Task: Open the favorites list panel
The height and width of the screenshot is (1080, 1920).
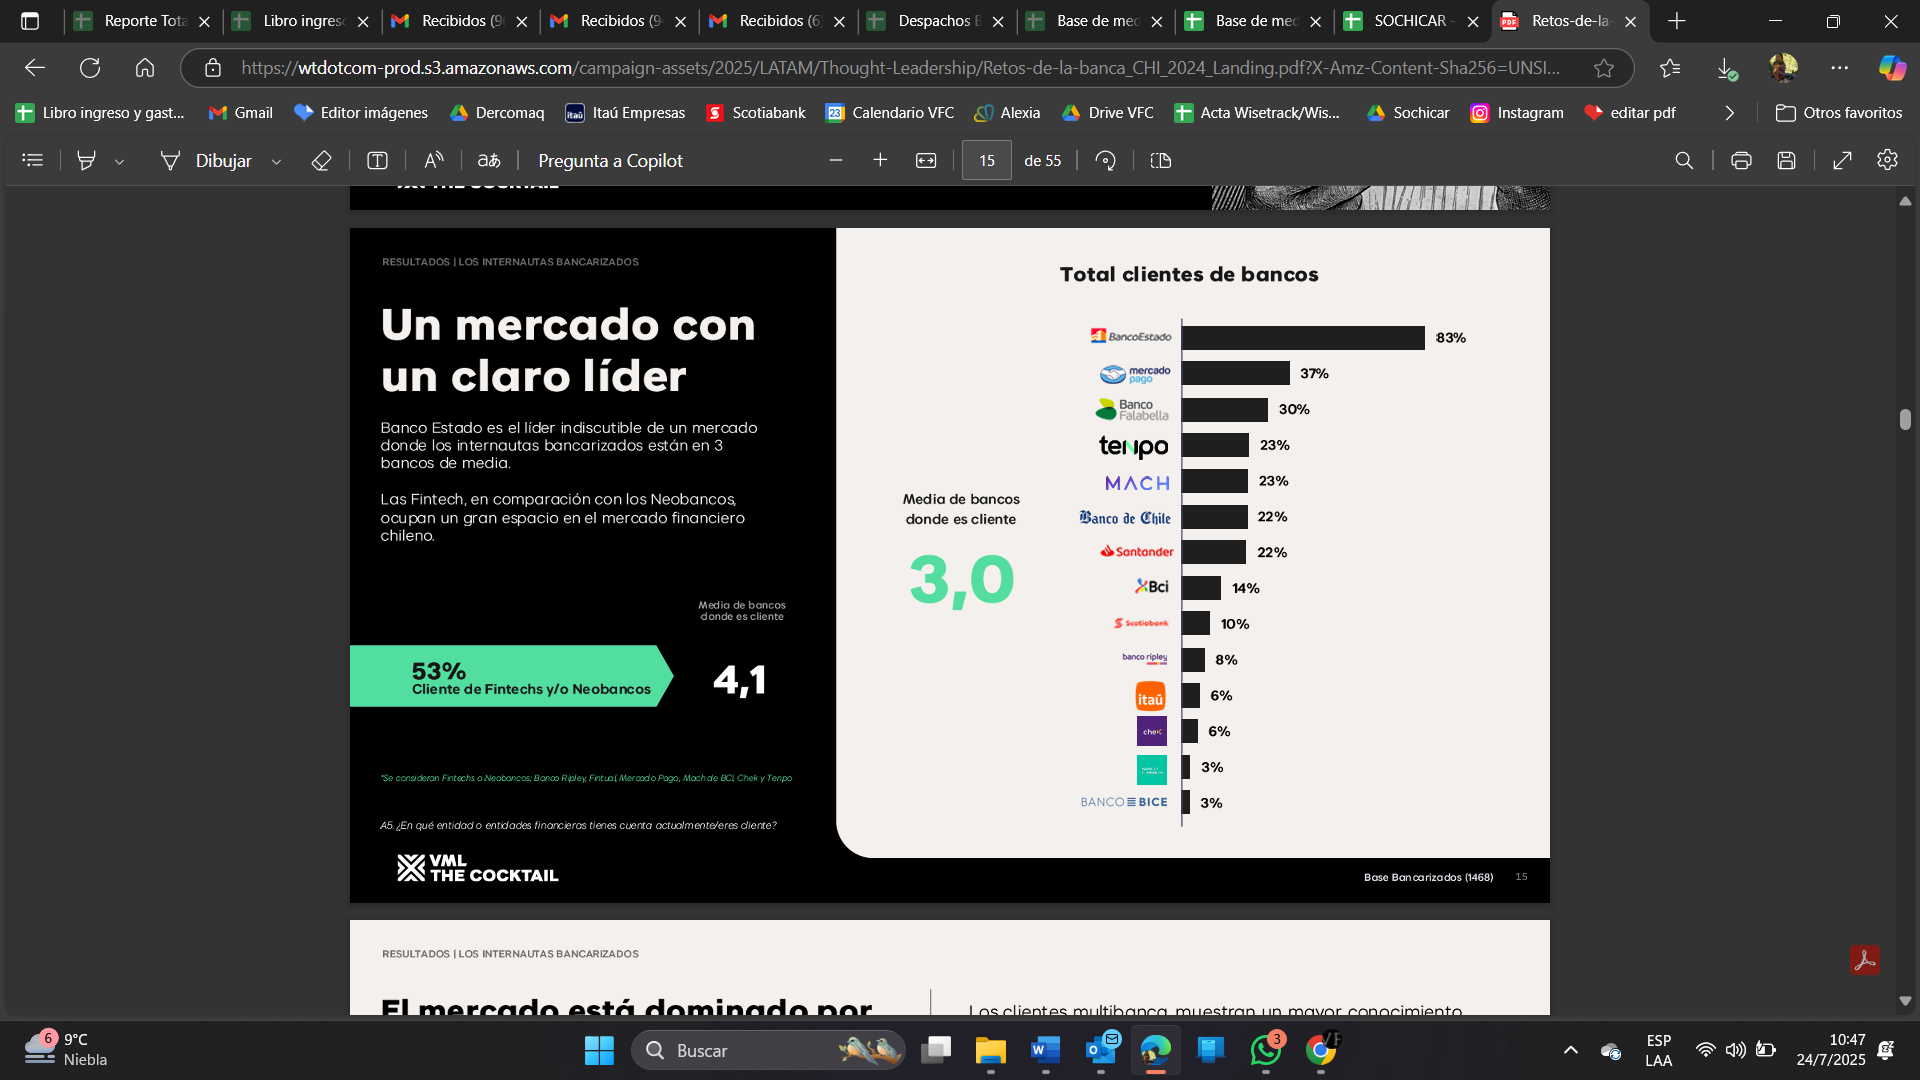Action: click(1670, 68)
